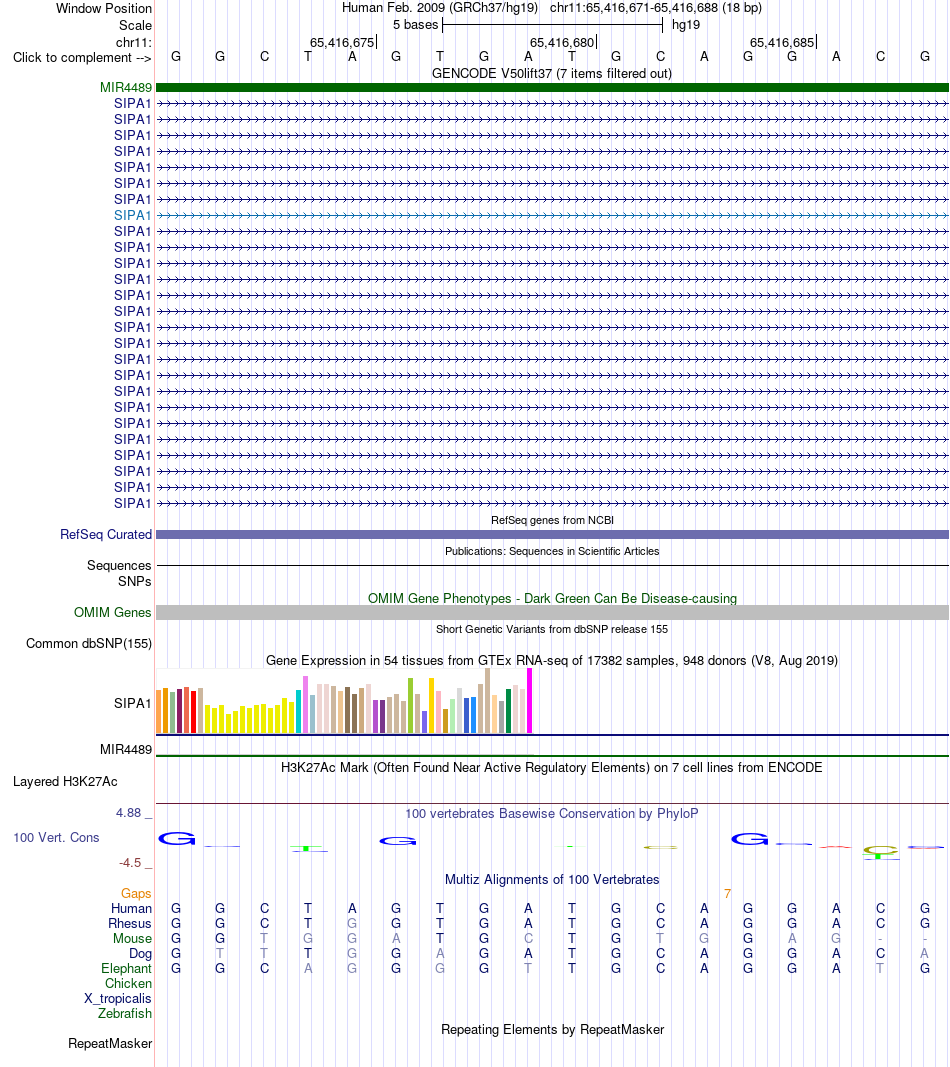Select the Common dbSNP(155) label
Viewport: 950px width, 1067px height.
point(88,644)
